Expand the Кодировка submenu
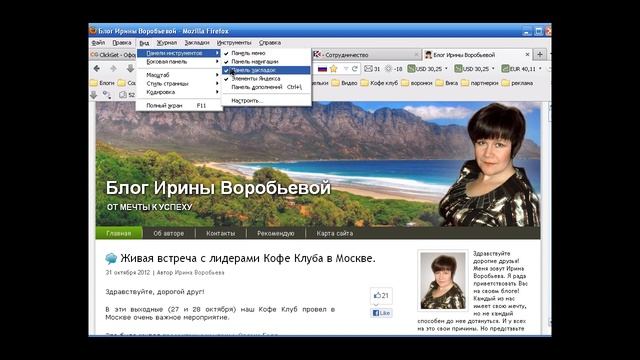The width and height of the screenshot is (640, 360). (179, 92)
